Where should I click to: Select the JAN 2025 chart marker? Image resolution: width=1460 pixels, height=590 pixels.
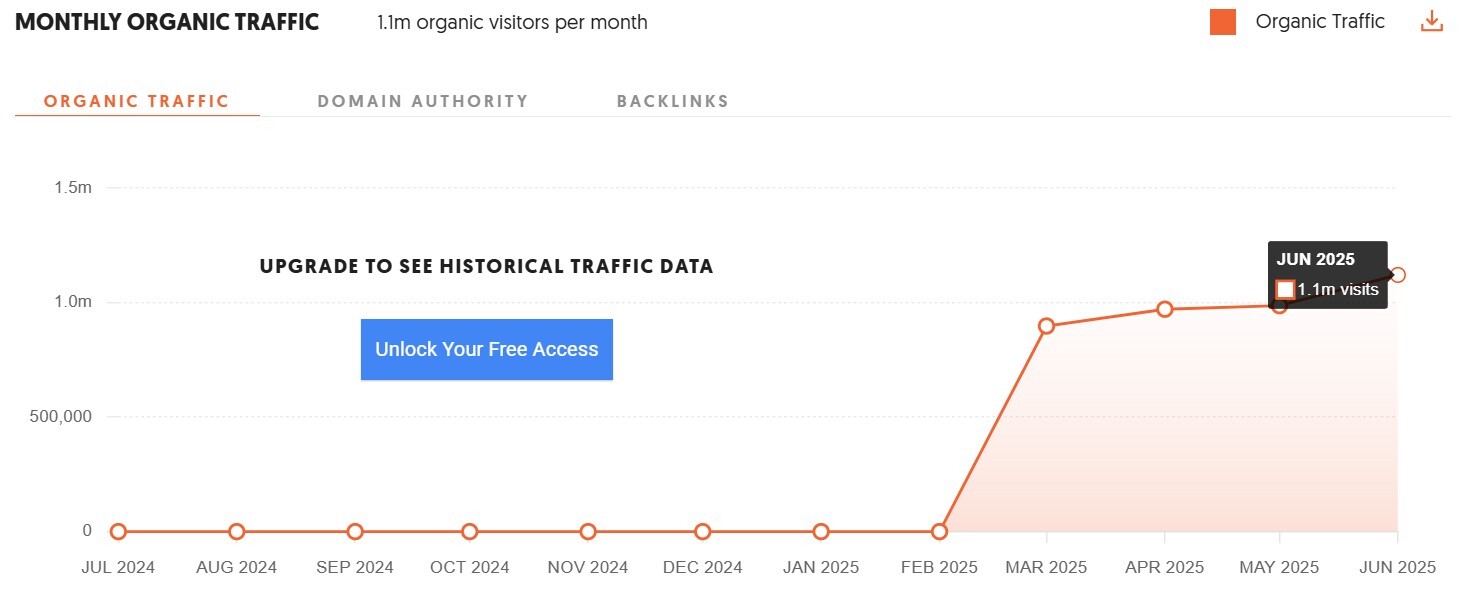coord(821,532)
